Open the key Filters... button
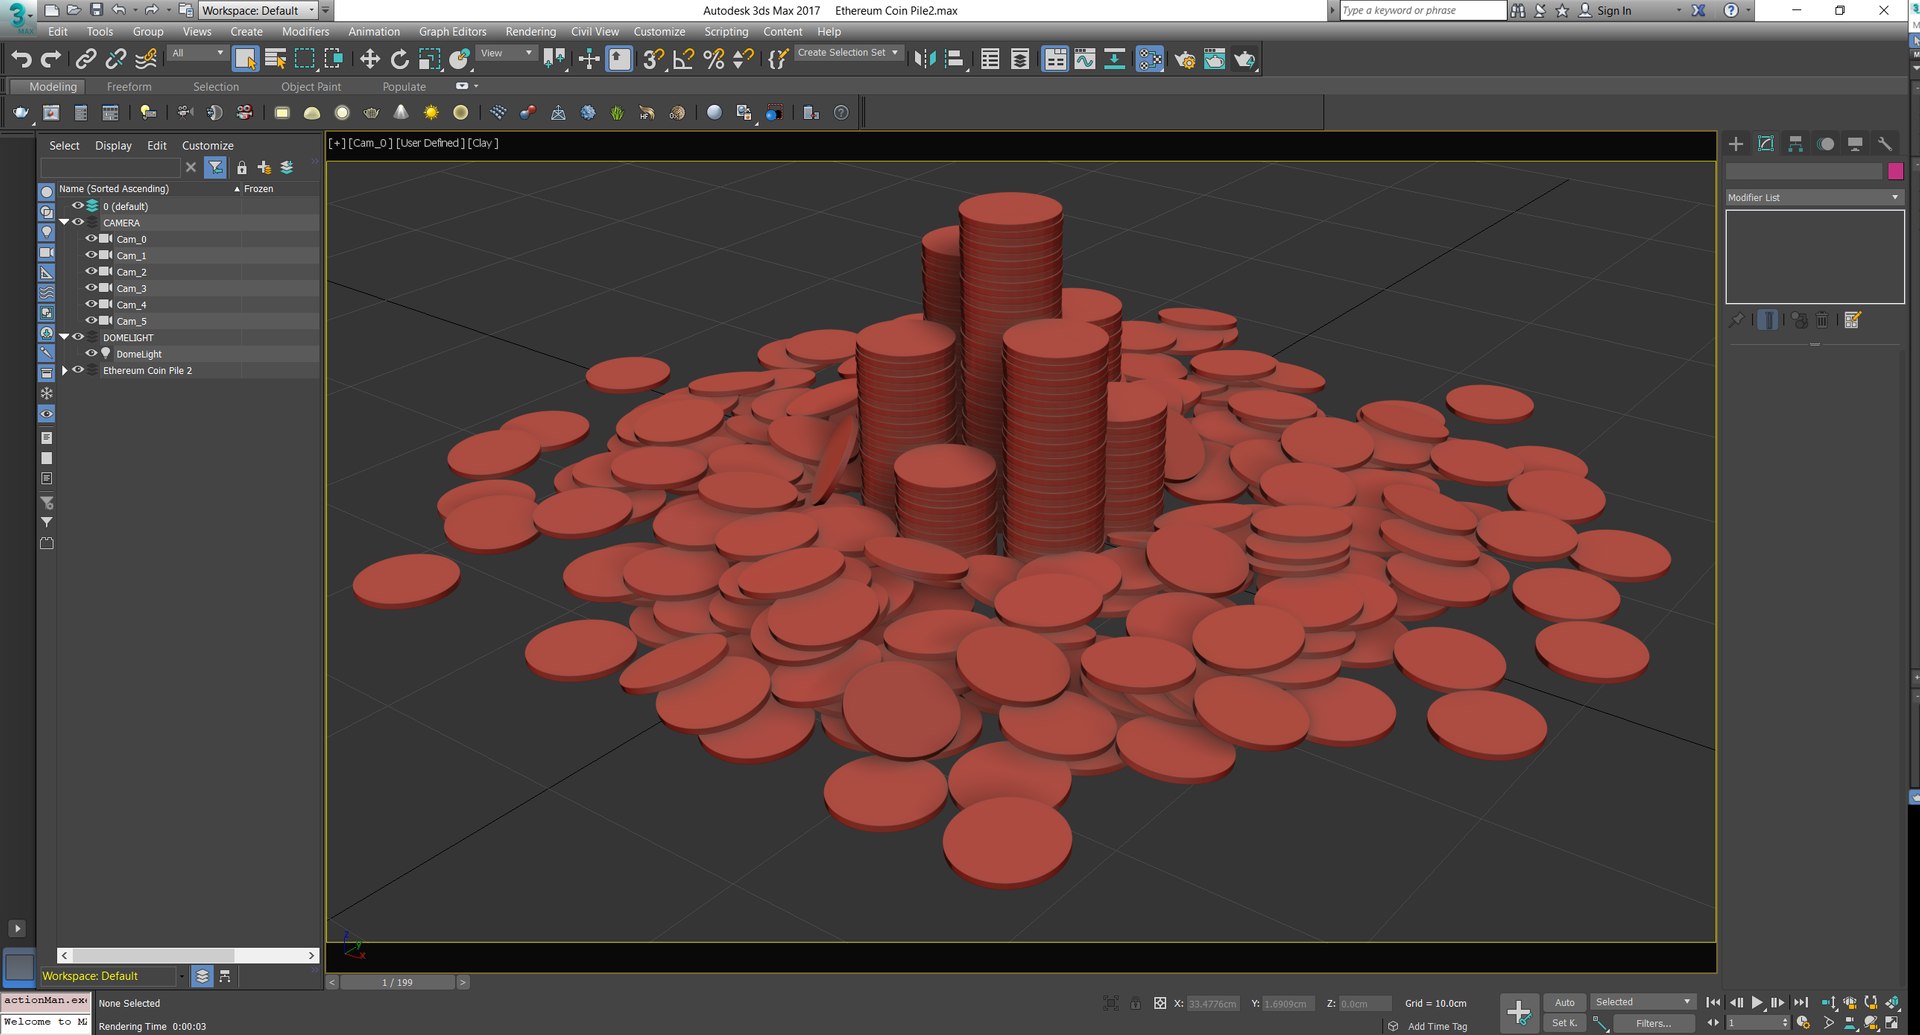The height and width of the screenshot is (1035, 1920). pyautogui.click(x=1653, y=1023)
